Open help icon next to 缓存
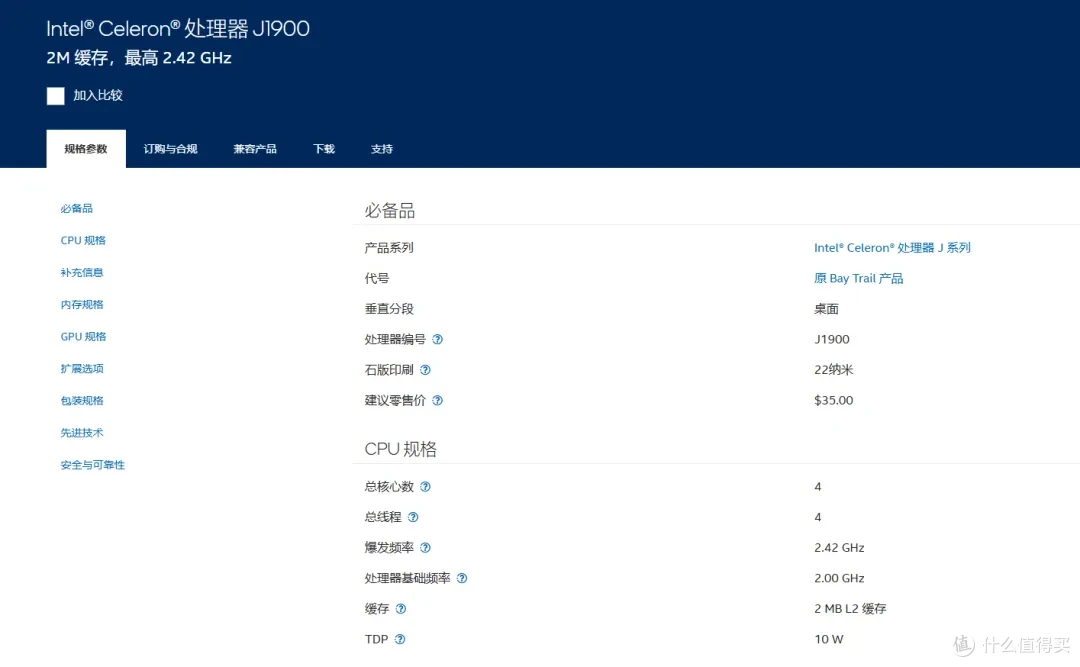Viewport: 1080px width, 667px height. 400,608
